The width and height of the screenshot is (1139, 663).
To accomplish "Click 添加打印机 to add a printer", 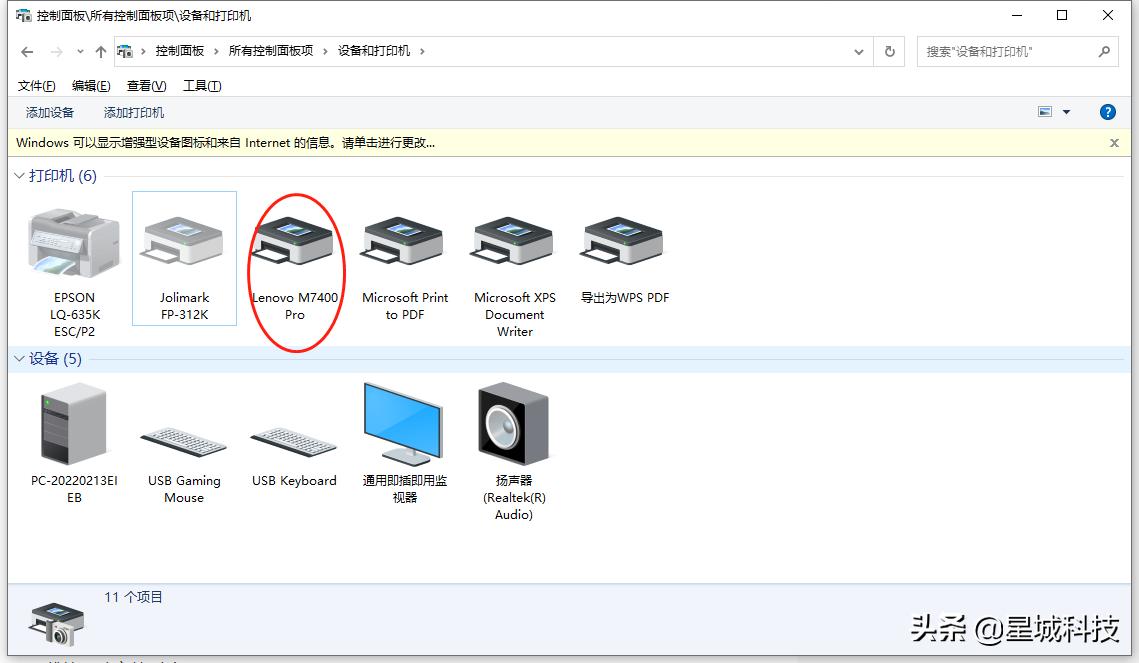I will tap(131, 113).
